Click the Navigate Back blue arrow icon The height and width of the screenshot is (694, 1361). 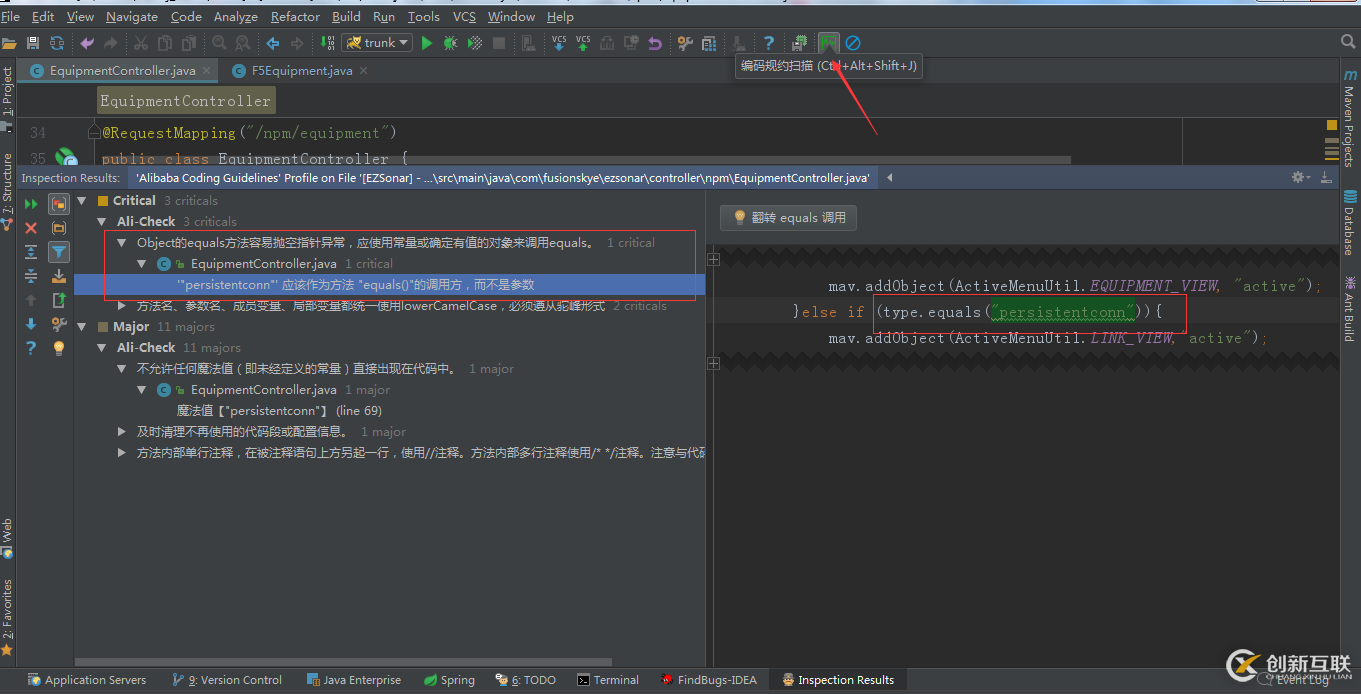coord(273,43)
